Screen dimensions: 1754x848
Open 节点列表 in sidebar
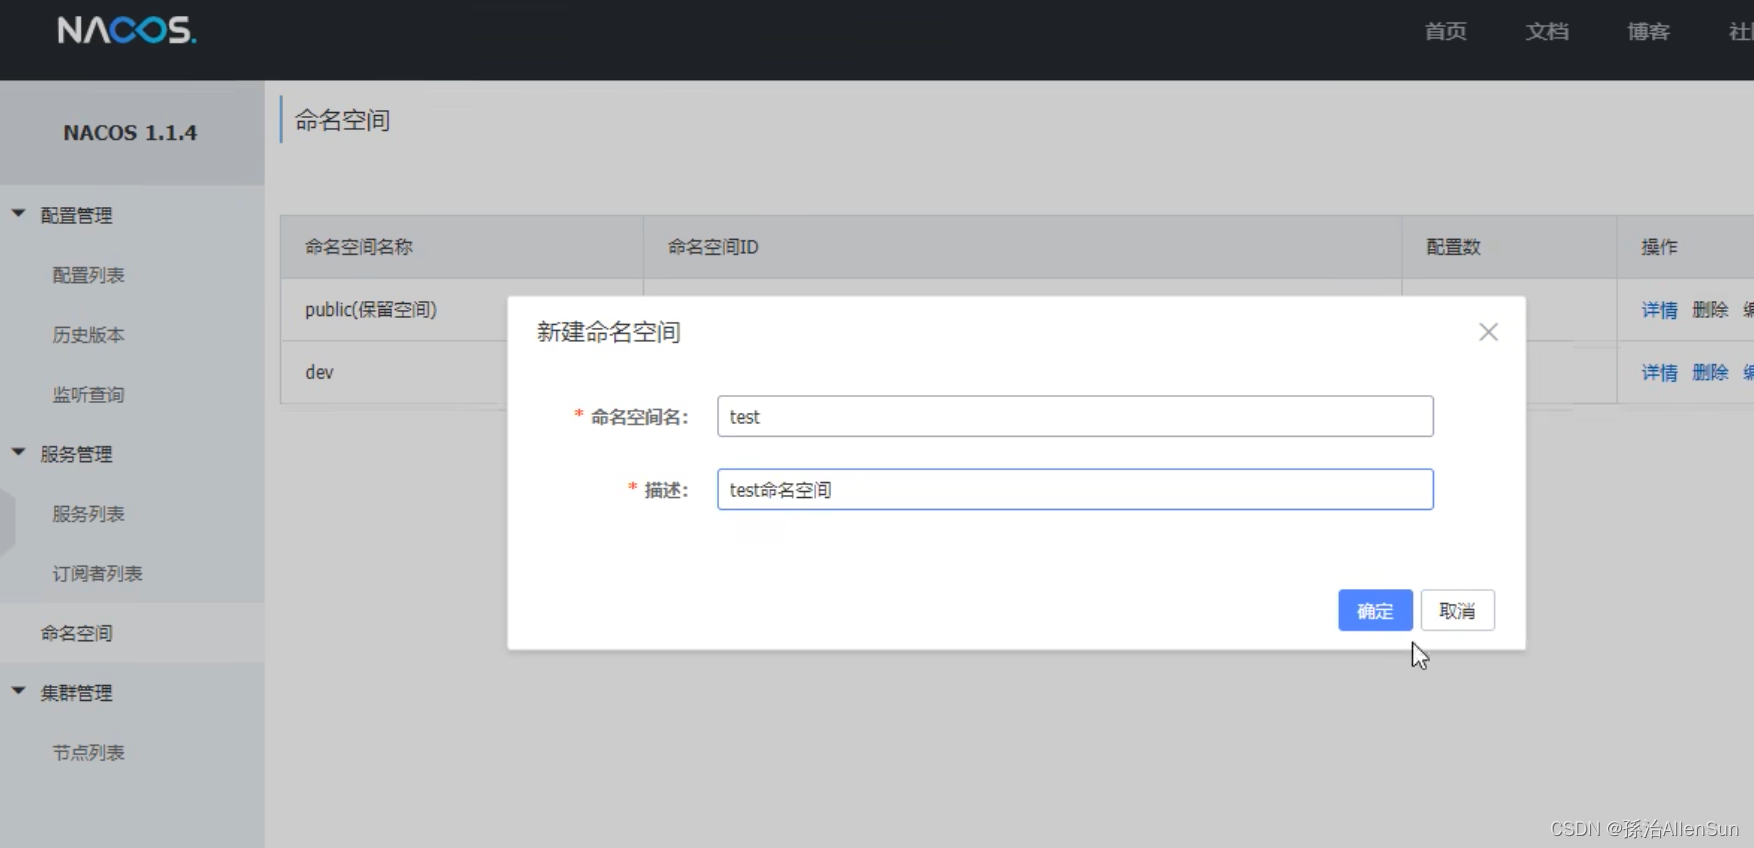(88, 753)
